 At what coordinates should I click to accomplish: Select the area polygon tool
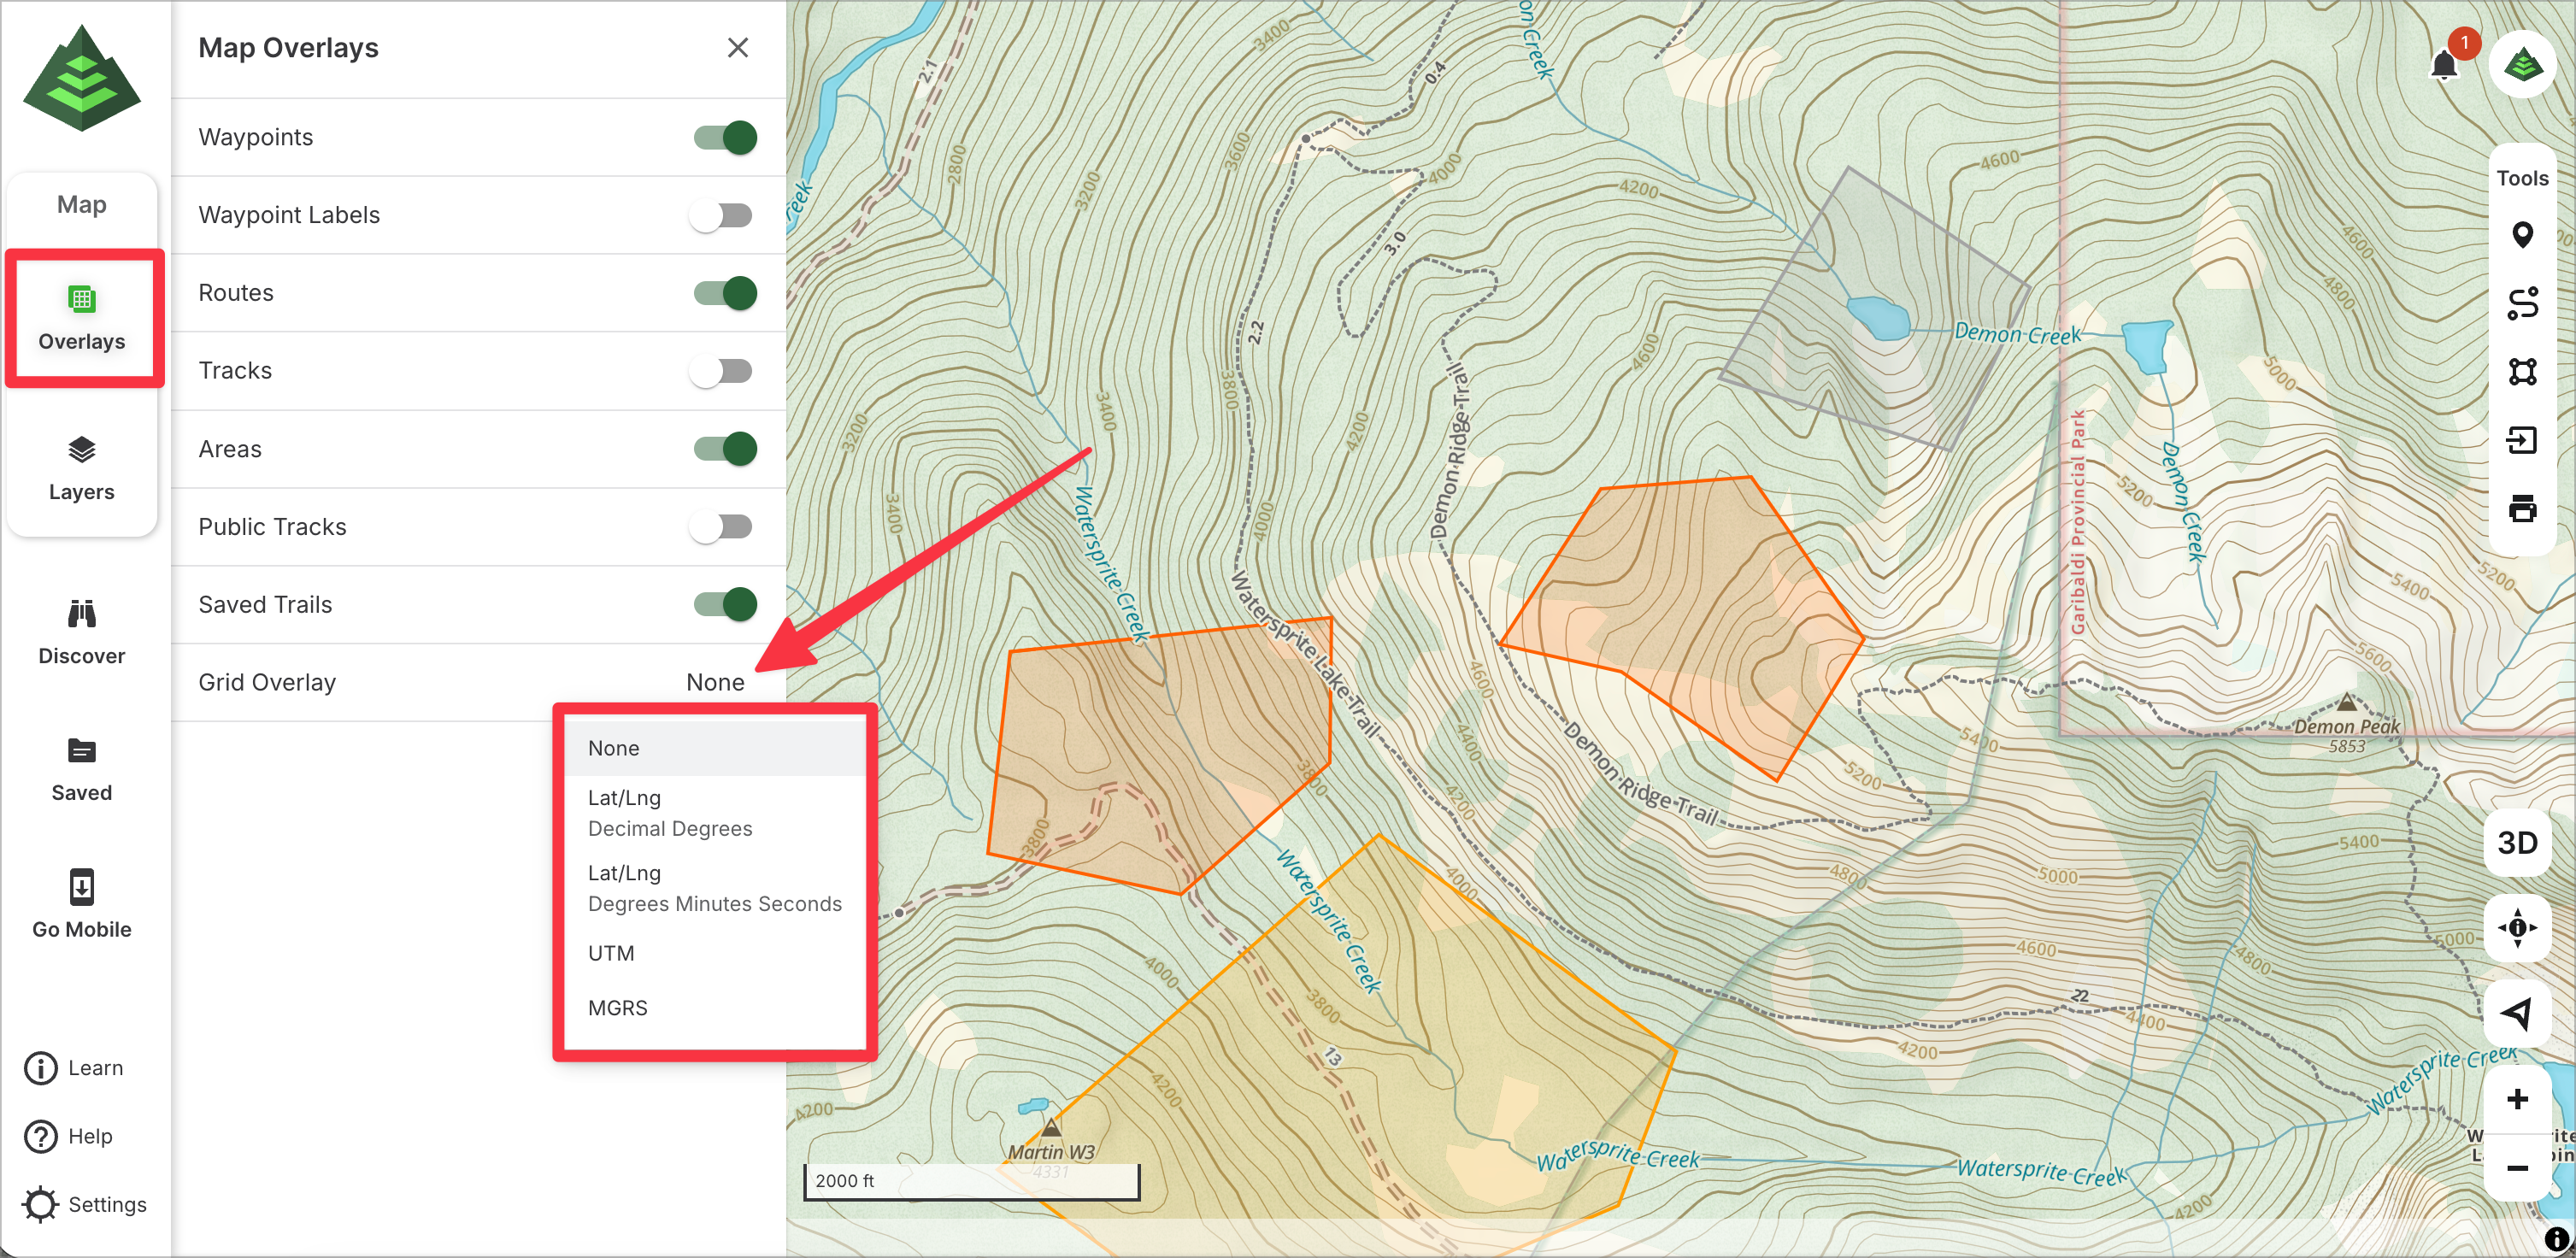[x=2521, y=372]
